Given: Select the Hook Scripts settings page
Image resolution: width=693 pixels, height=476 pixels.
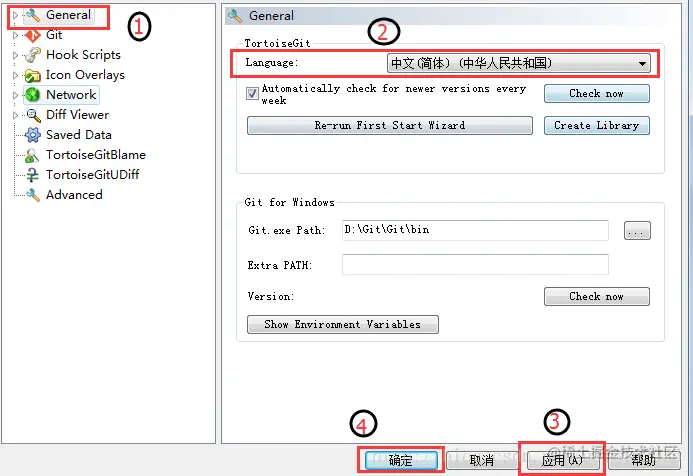Looking at the screenshot, I should click(x=83, y=55).
